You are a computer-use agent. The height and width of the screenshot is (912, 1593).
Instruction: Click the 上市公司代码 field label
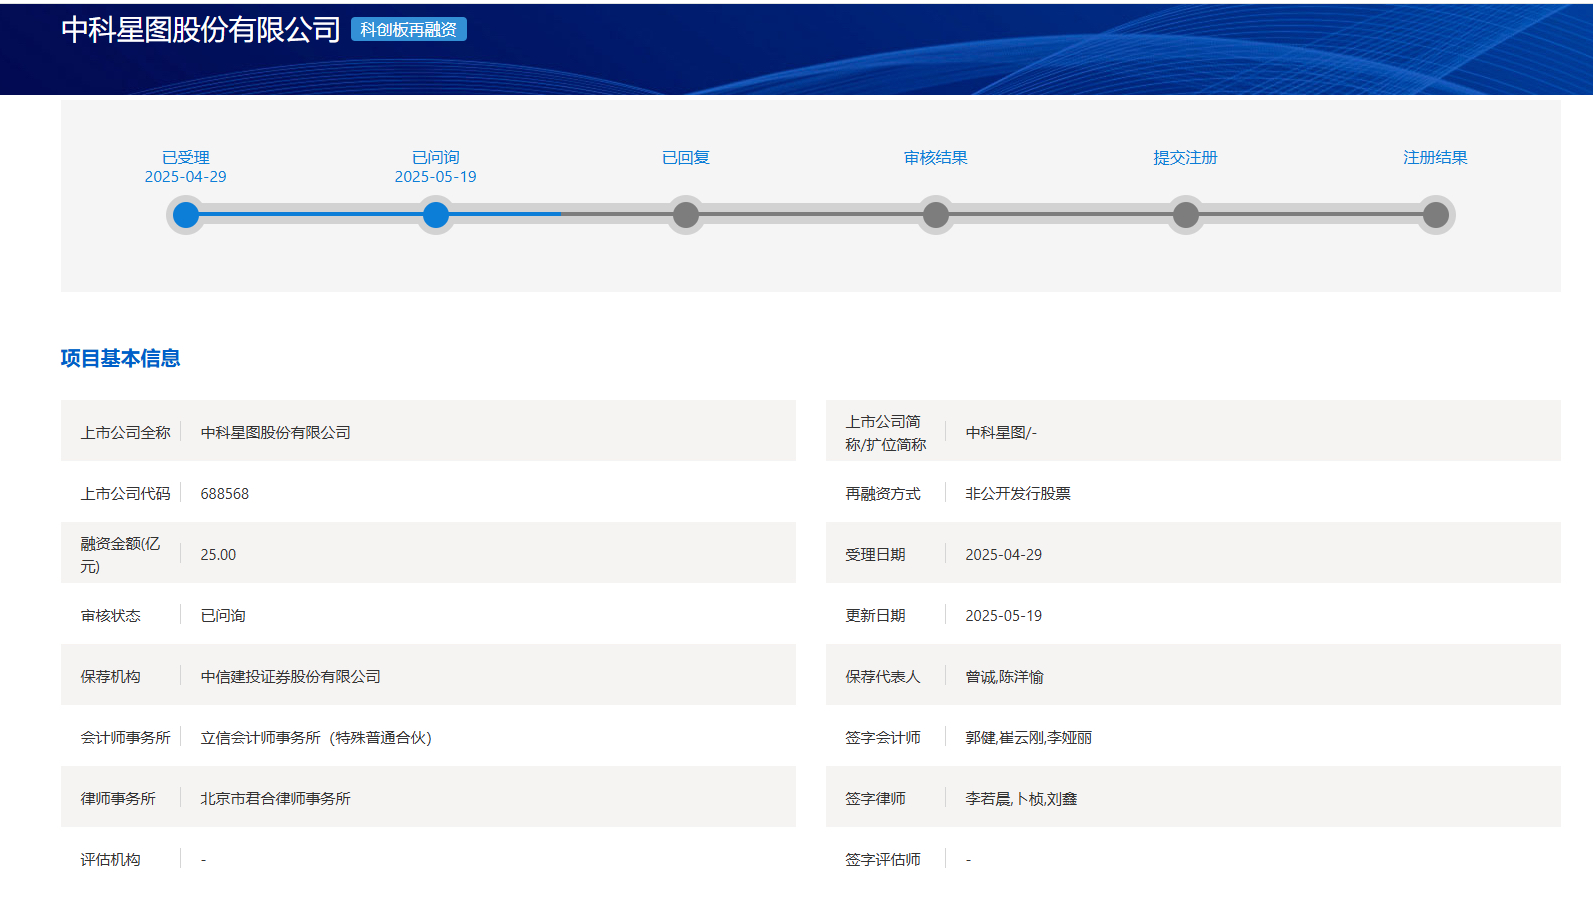click(x=126, y=494)
